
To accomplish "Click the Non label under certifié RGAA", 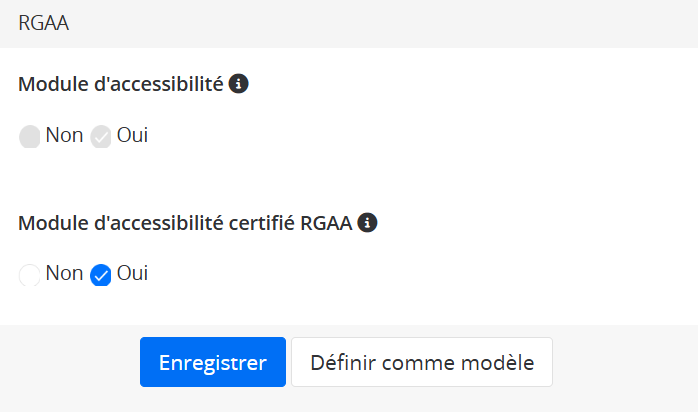I will tap(64, 273).
